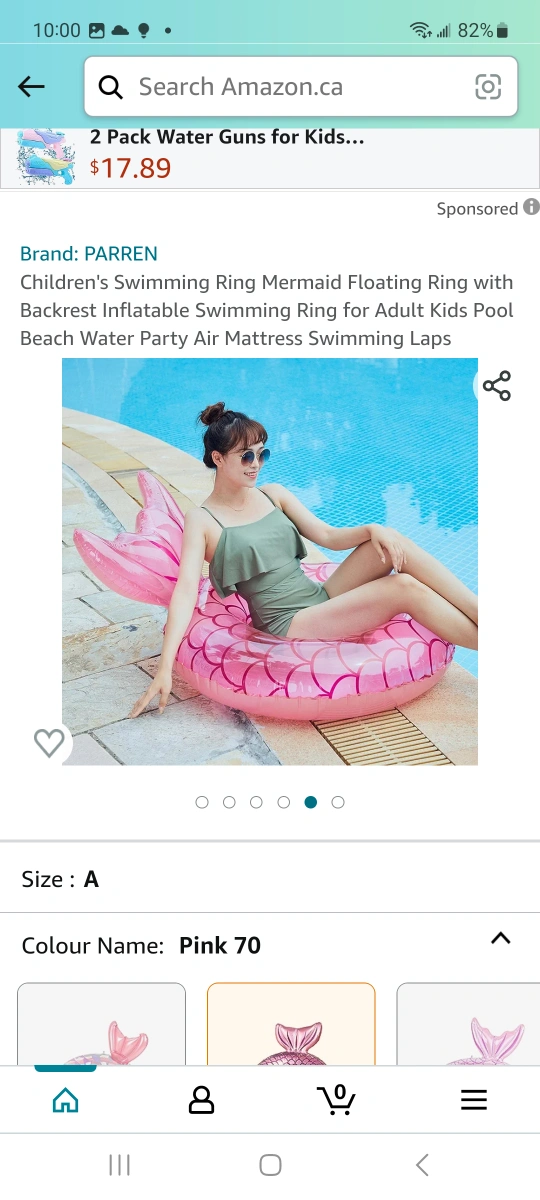Open camera search lens icon
This screenshot has height=1200, width=540.
pyautogui.click(x=488, y=87)
